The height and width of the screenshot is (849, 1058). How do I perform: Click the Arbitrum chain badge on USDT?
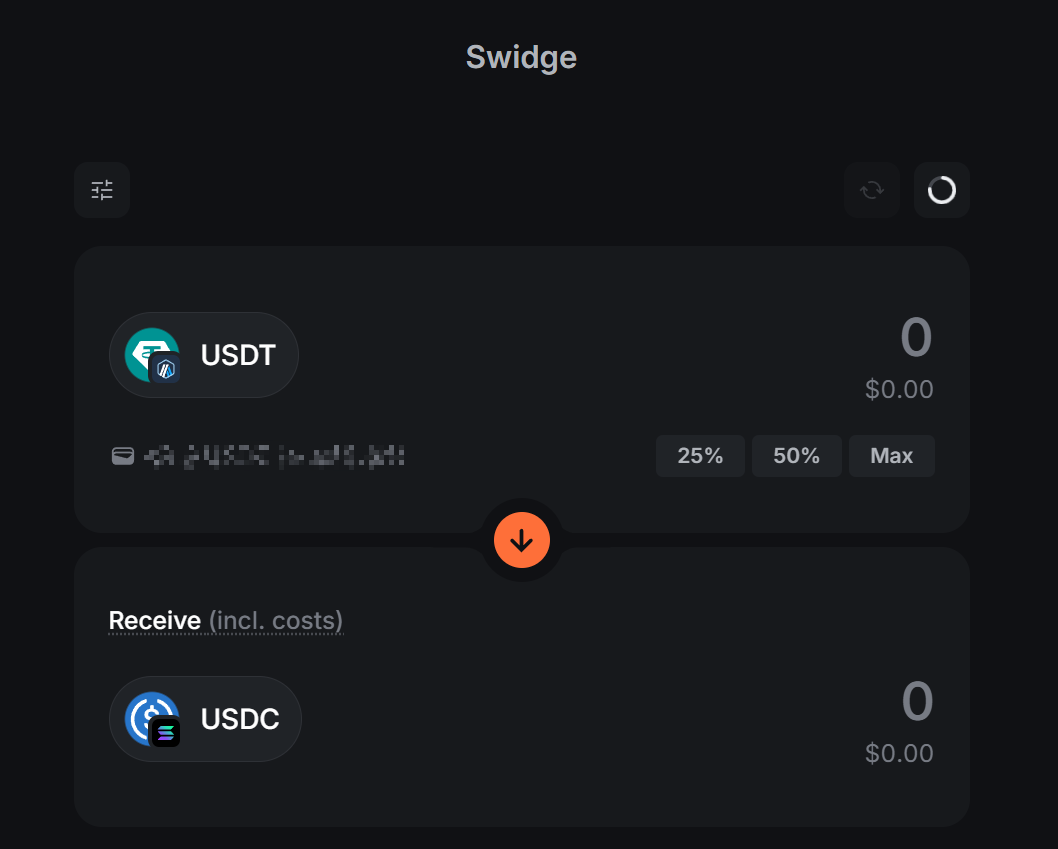click(165, 369)
